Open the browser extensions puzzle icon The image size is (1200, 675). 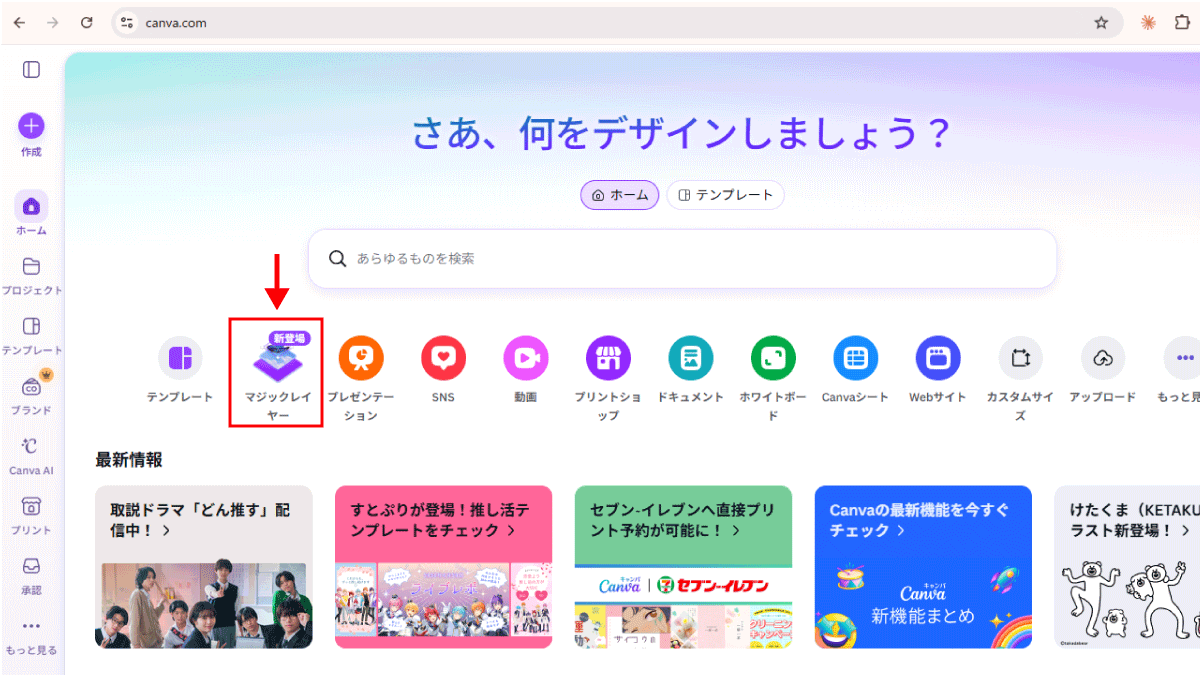1182,22
